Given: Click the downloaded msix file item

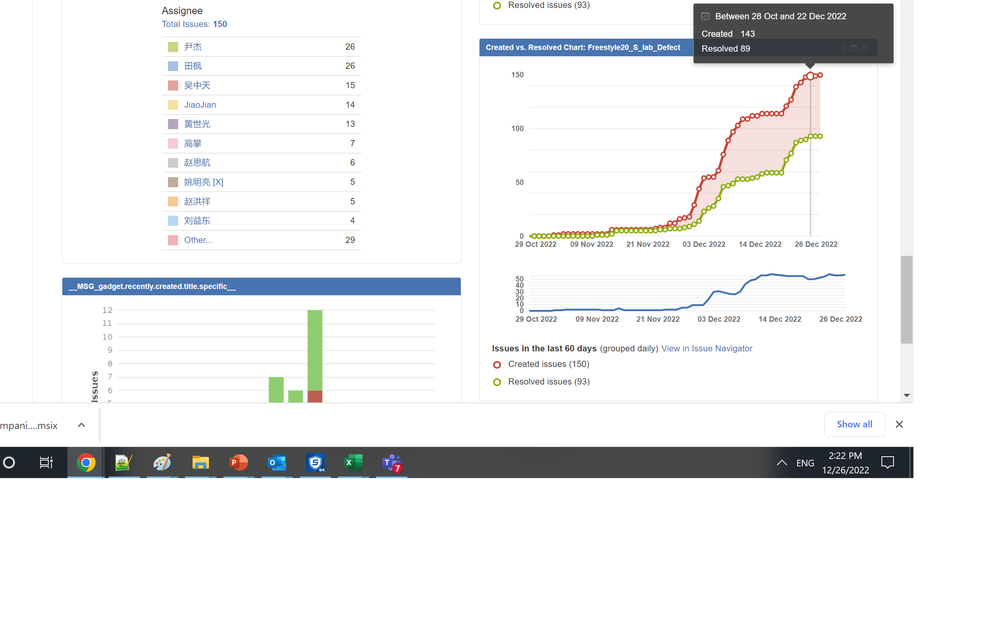Looking at the screenshot, I should pyautogui.click(x=29, y=425).
